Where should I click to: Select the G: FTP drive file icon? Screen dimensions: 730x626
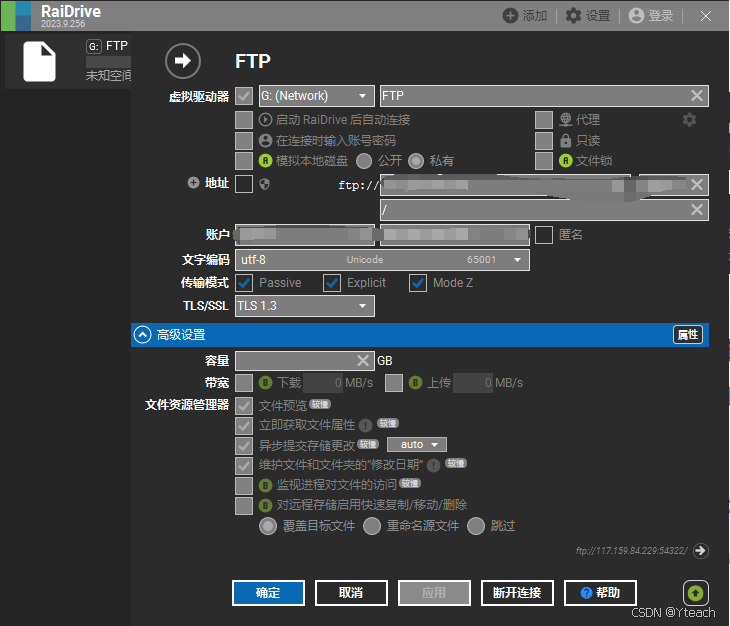pyautogui.click(x=40, y=61)
